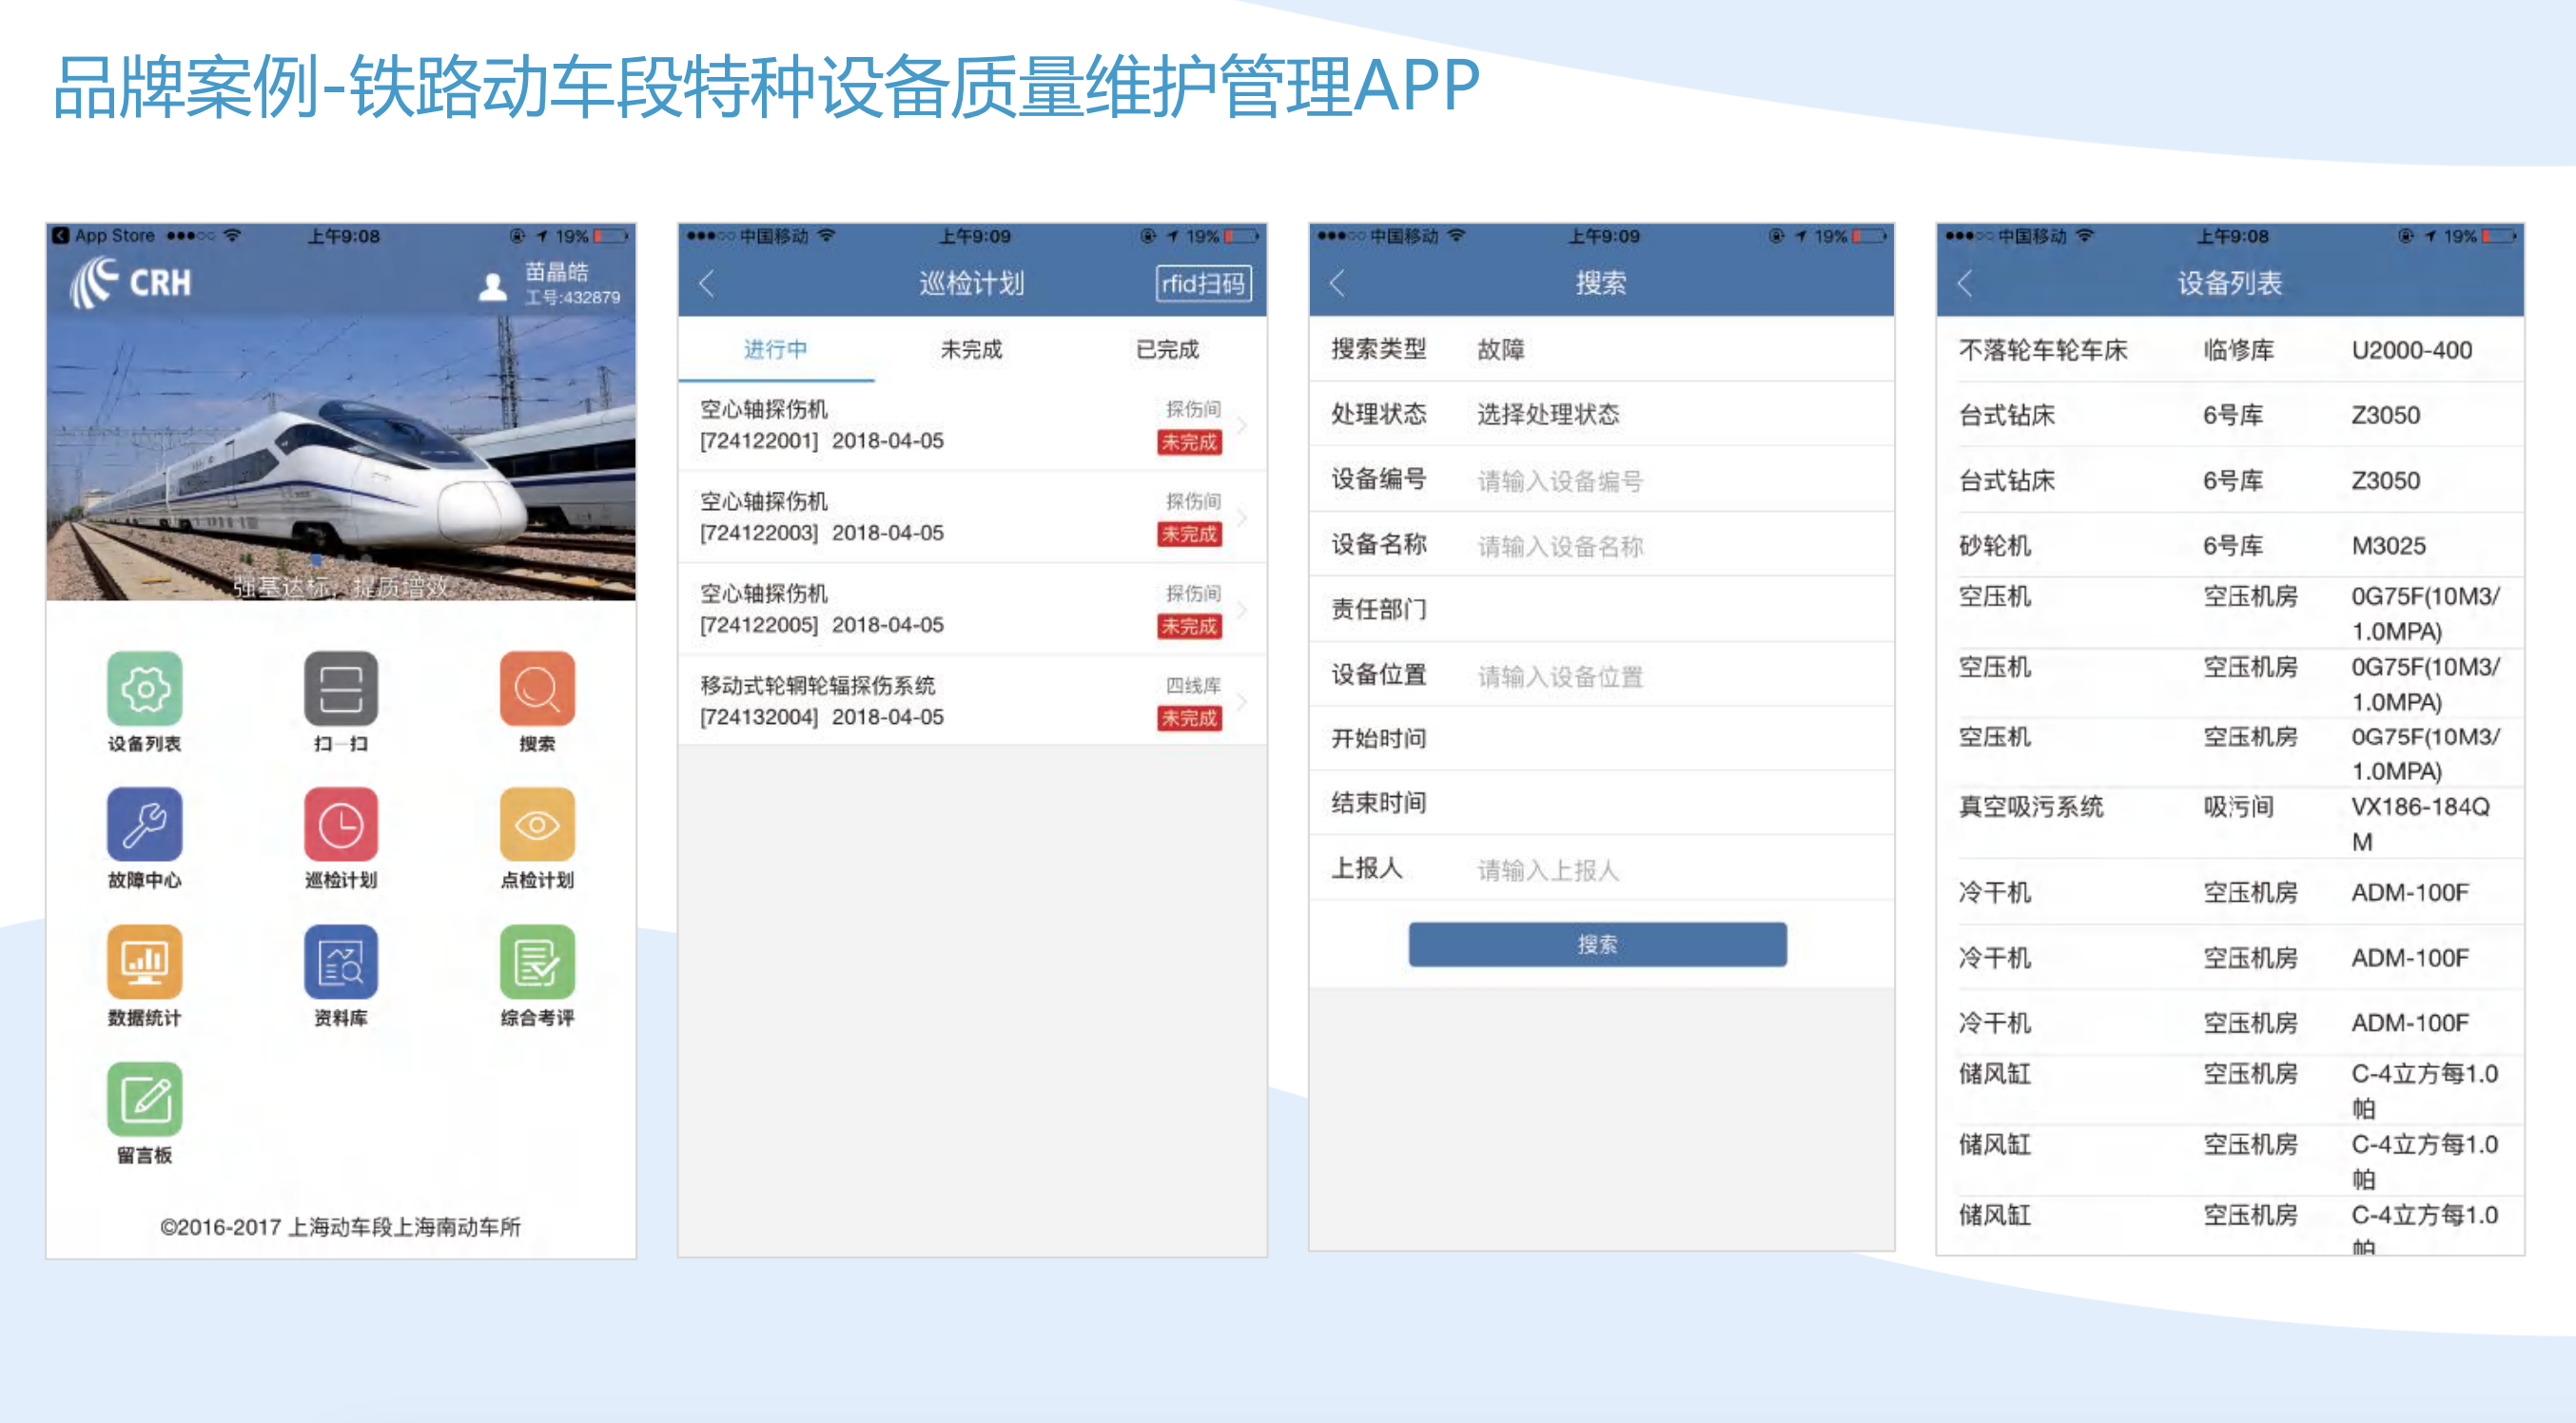Tap the rfid扫码 button
2576x1423 pixels.
pyautogui.click(x=1203, y=284)
